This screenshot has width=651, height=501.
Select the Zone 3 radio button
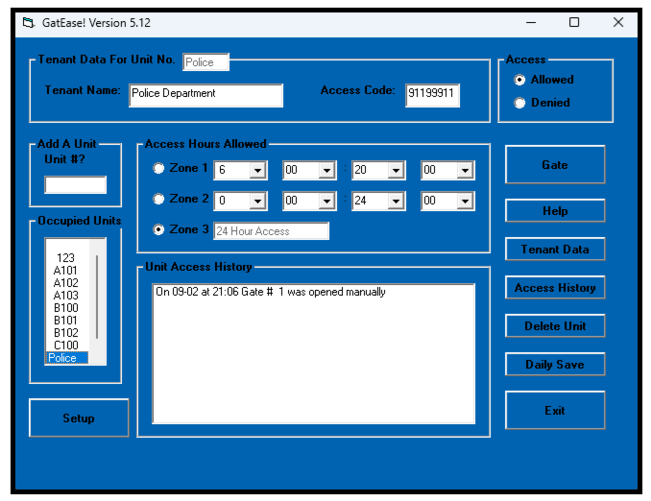[158, 230]
